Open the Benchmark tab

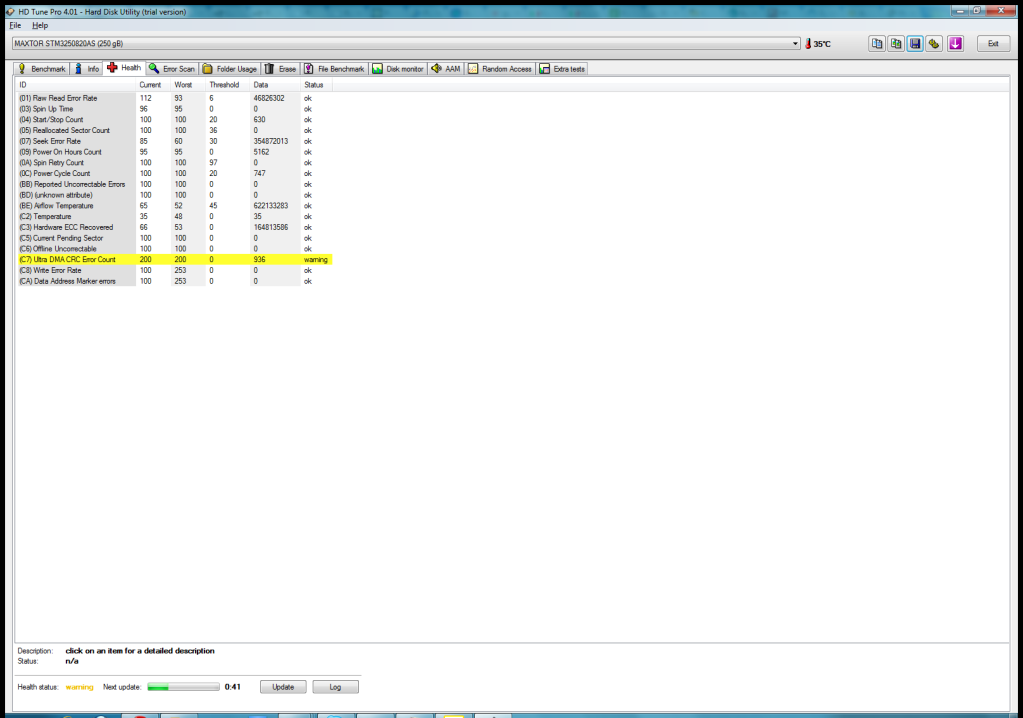tap(42, 69)
